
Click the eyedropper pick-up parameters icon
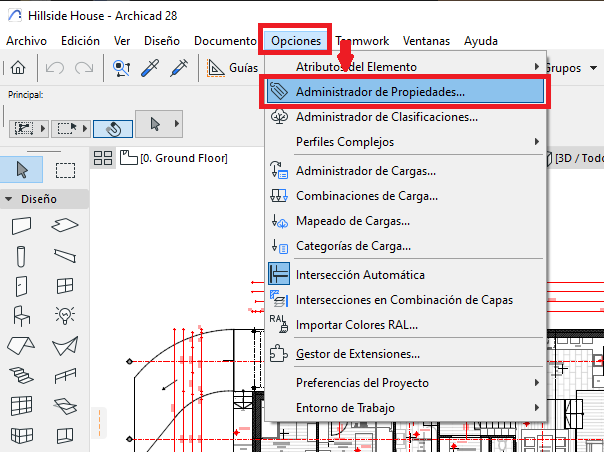[152, 68]
